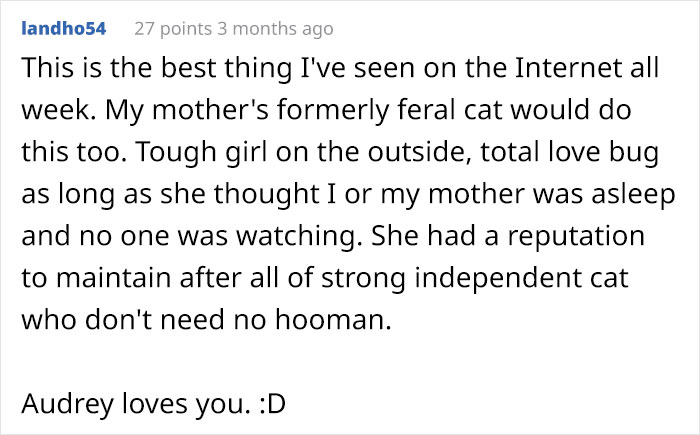Screen dimensions: 700x435
Task: Click the word "week" starting the second line
Action: pos(54,110)
